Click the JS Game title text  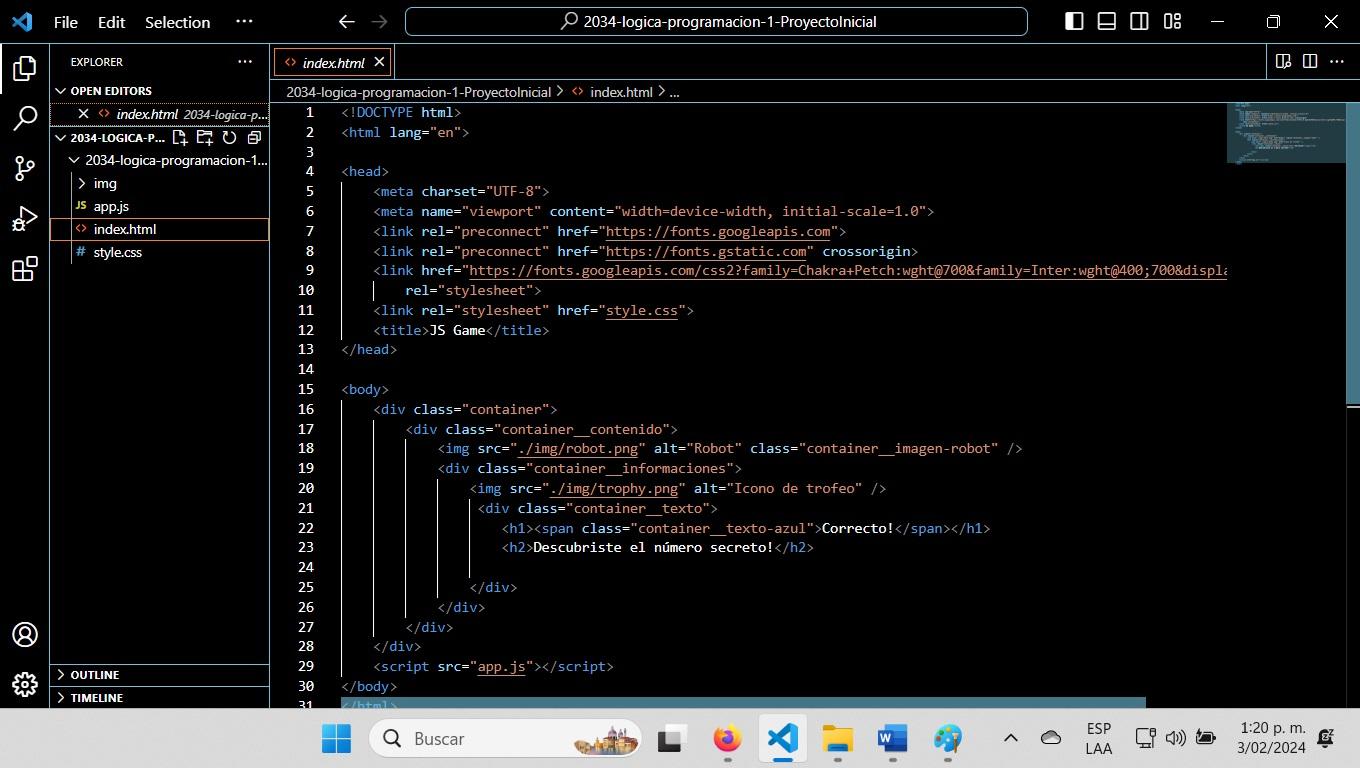click(x=457, y=330)
